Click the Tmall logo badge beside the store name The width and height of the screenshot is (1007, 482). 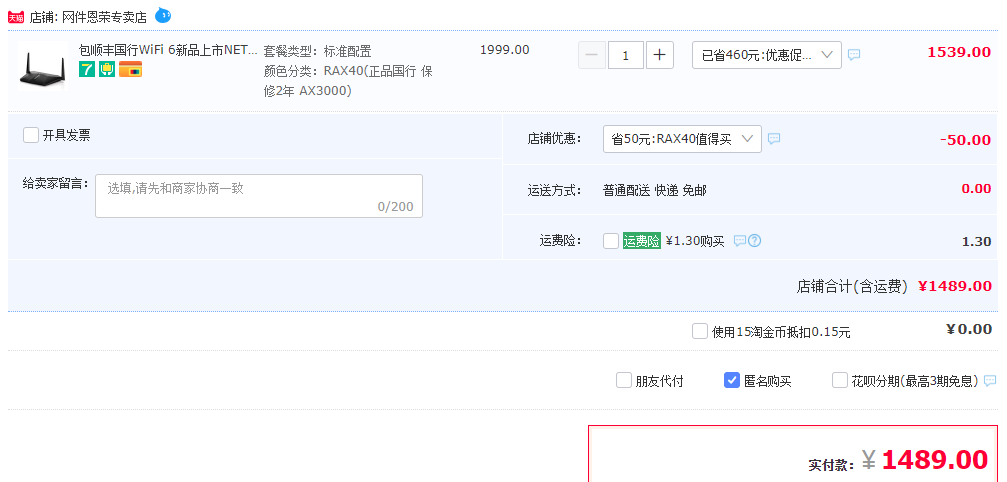click(17, 17)
